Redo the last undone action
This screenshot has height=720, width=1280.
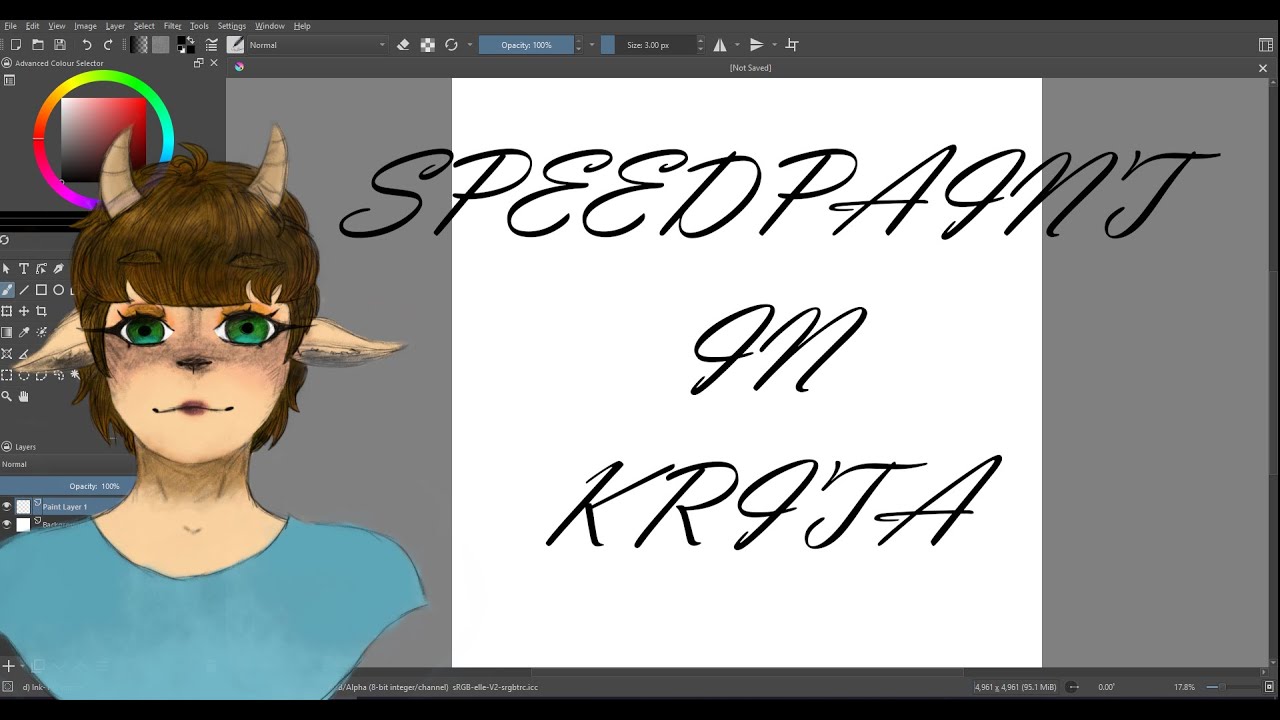108,45
